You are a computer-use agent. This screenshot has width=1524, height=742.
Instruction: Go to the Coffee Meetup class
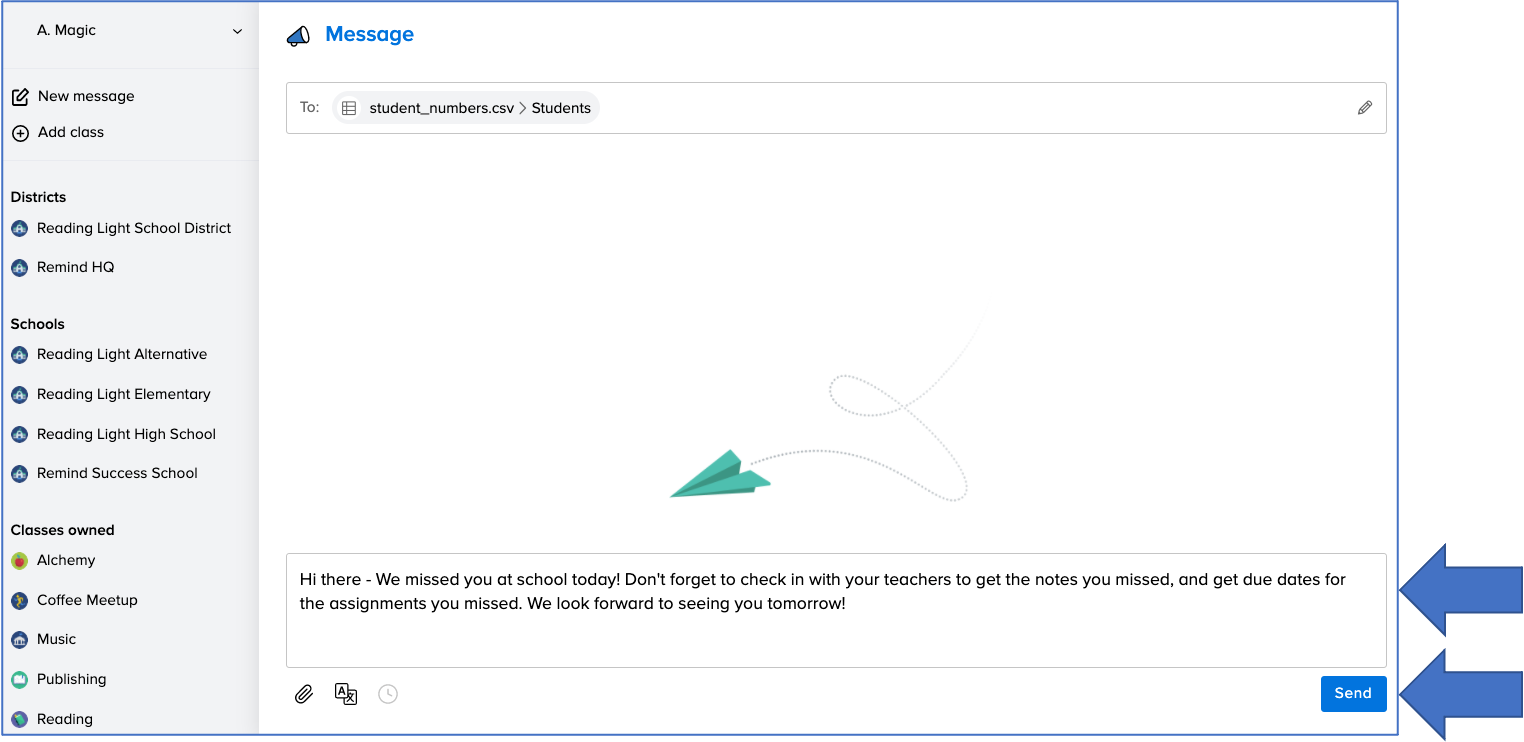[87, 600]
